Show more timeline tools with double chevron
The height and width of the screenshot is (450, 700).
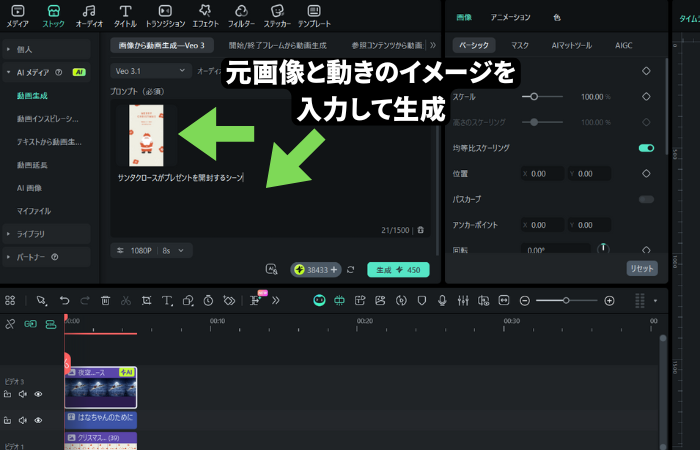coord(275,300)
